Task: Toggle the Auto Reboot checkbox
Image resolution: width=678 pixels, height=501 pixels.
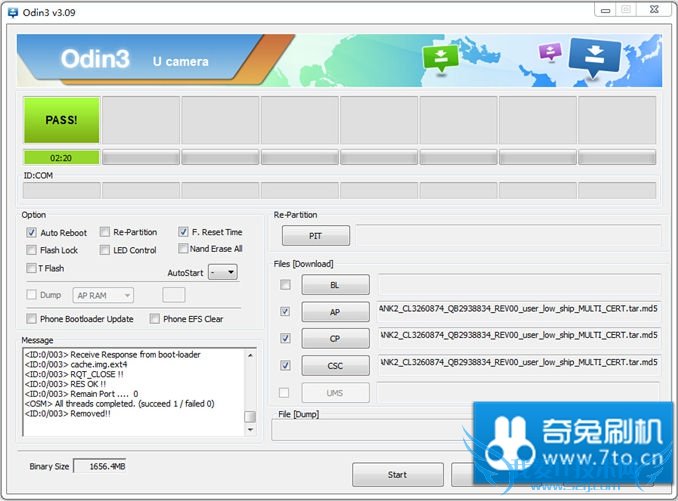Action: 31,233
